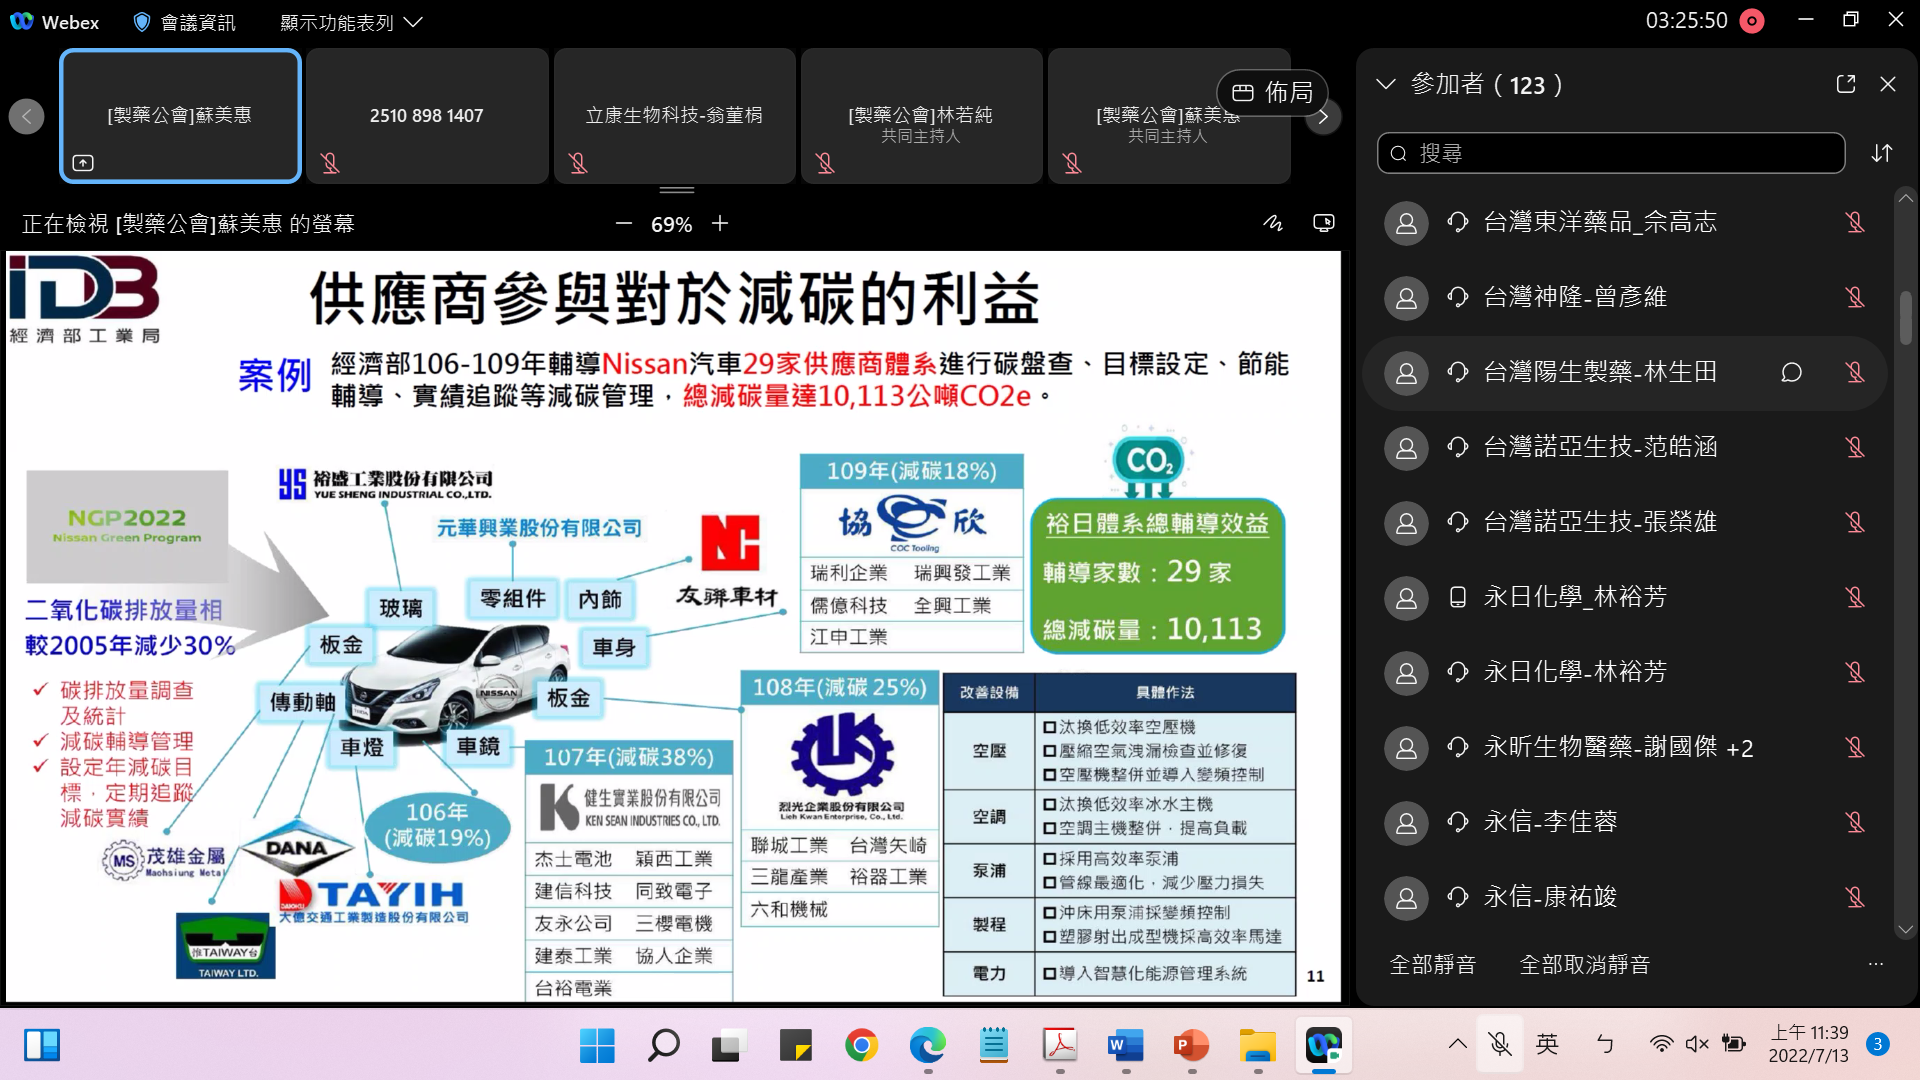Open File Explorer from taskbar
The width and height of the screenshot is (1920, 1080).
[1258, 1046]
